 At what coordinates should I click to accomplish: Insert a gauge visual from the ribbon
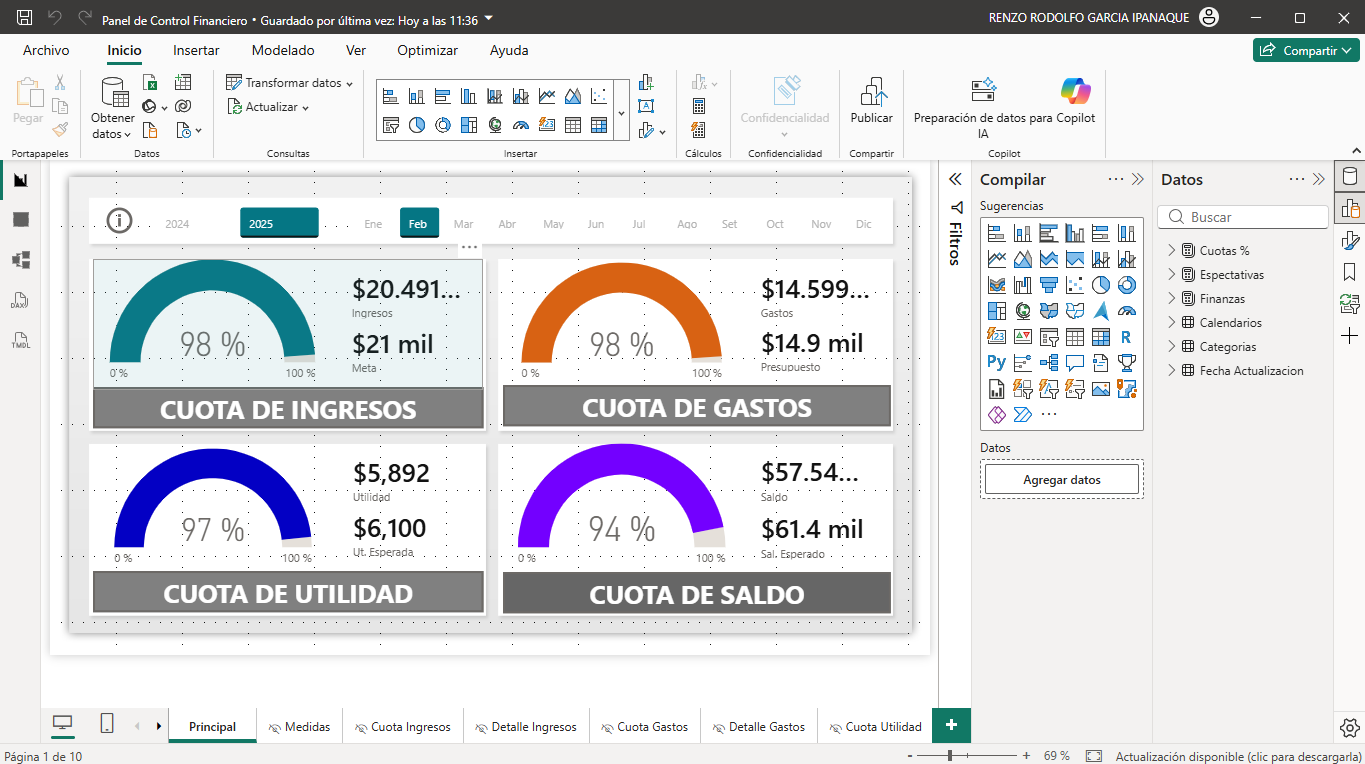(x=521, y=124)
